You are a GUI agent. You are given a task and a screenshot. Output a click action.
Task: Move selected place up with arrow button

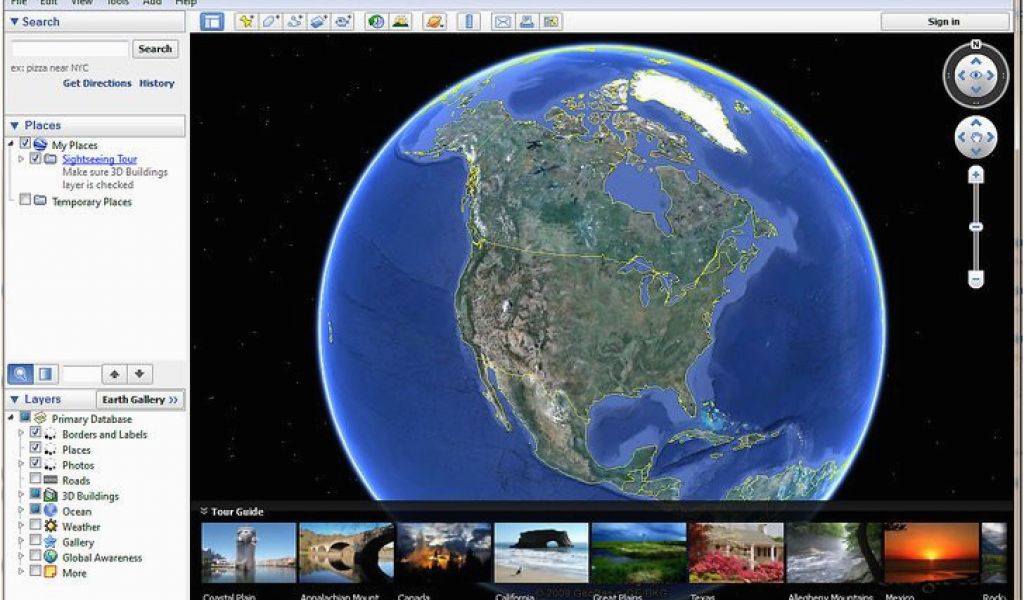(x=114, y=374)
